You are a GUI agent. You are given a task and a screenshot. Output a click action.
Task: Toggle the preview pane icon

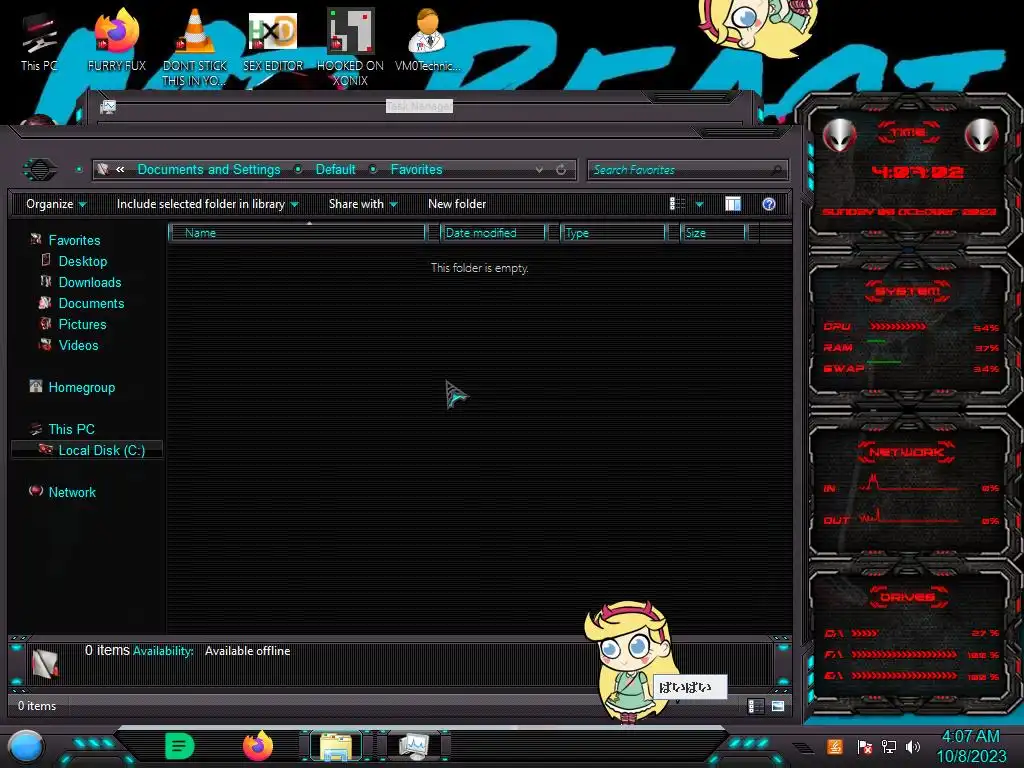point(733,204)
